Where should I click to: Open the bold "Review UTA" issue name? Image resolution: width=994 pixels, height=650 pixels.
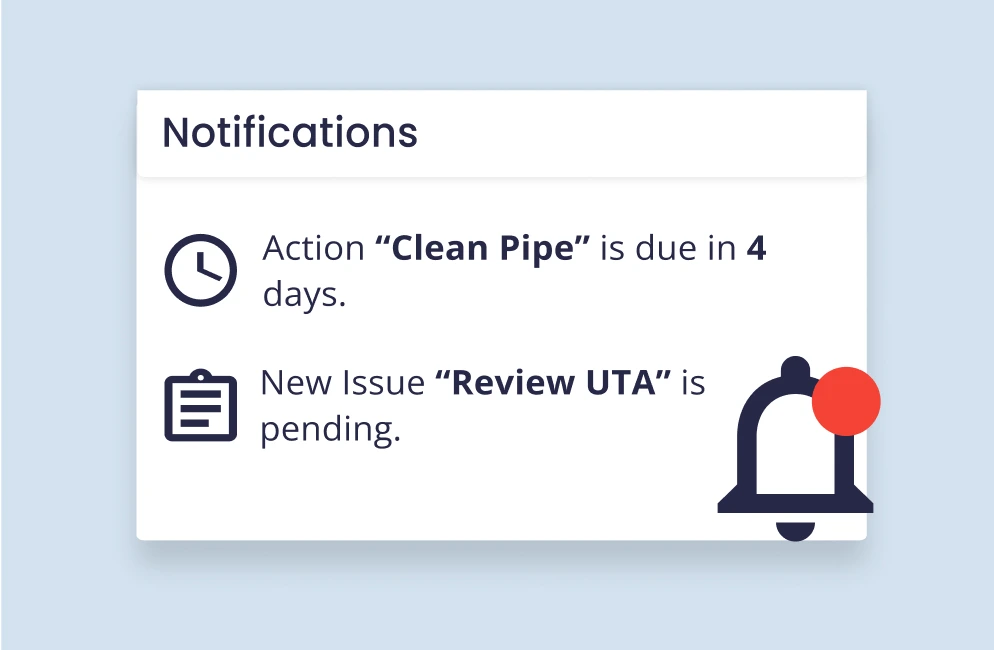553,382
